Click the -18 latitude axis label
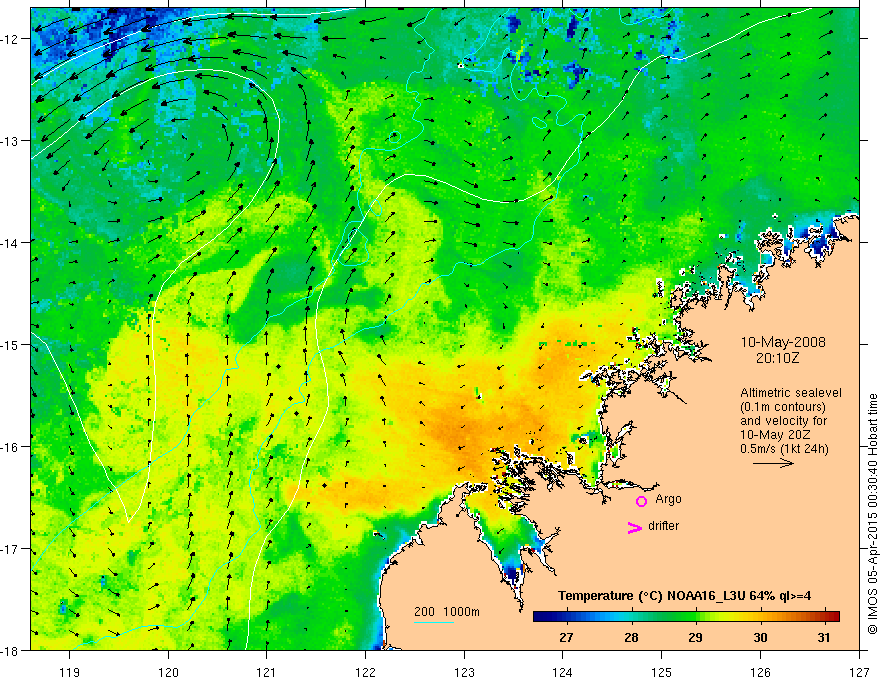 (x=11, y=650)
